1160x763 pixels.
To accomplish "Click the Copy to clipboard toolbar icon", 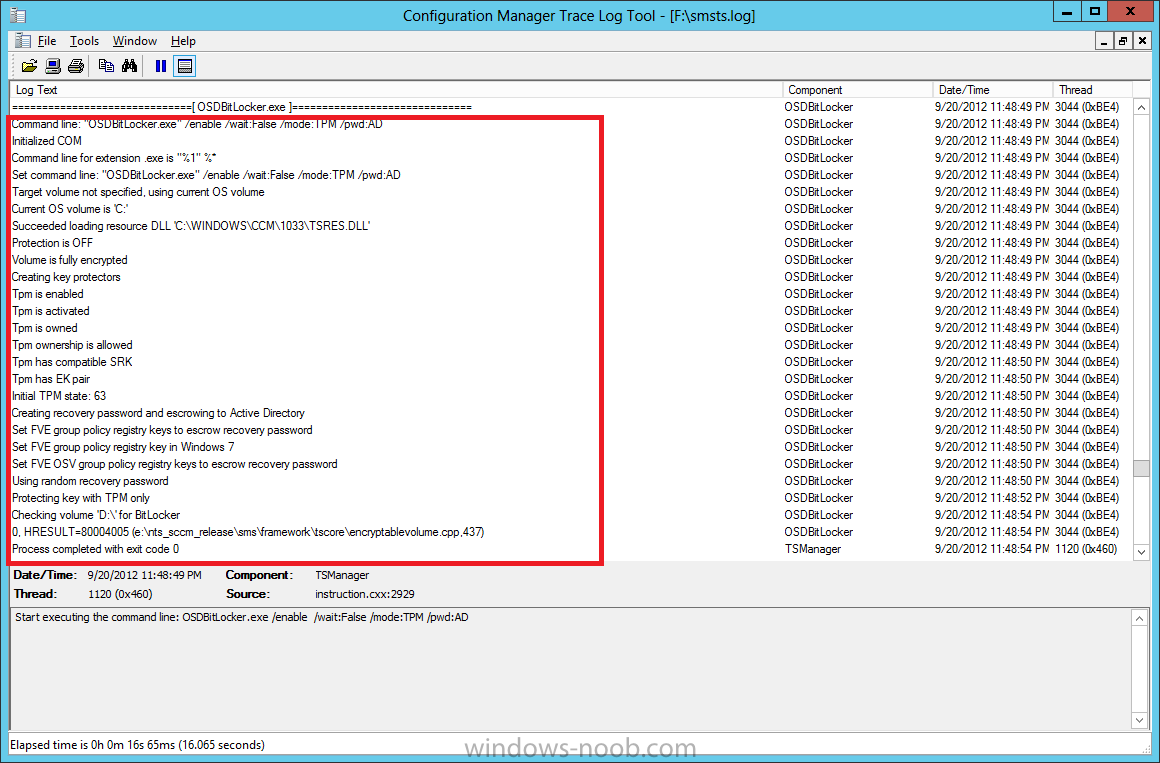I will coord(107,66).
